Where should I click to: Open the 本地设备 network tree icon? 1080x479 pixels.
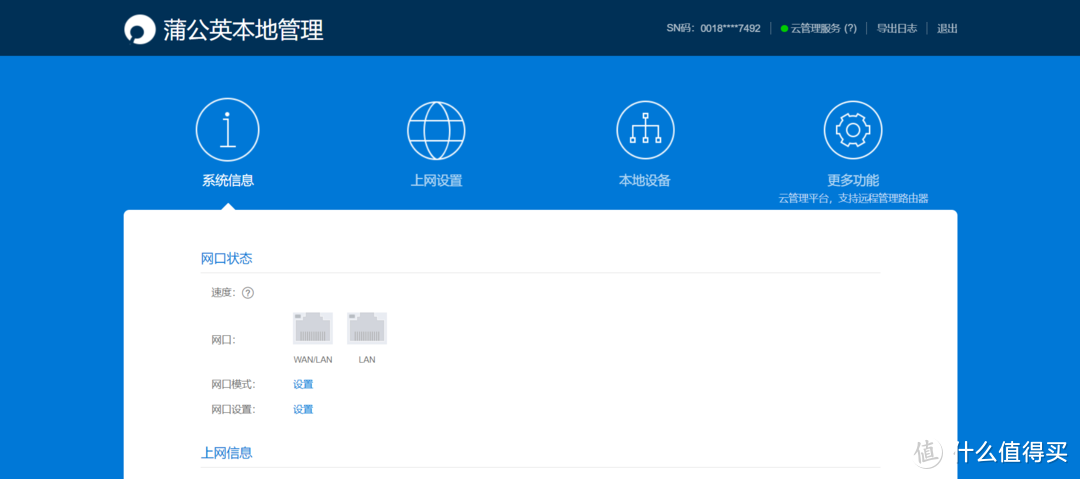coord(645,130)
